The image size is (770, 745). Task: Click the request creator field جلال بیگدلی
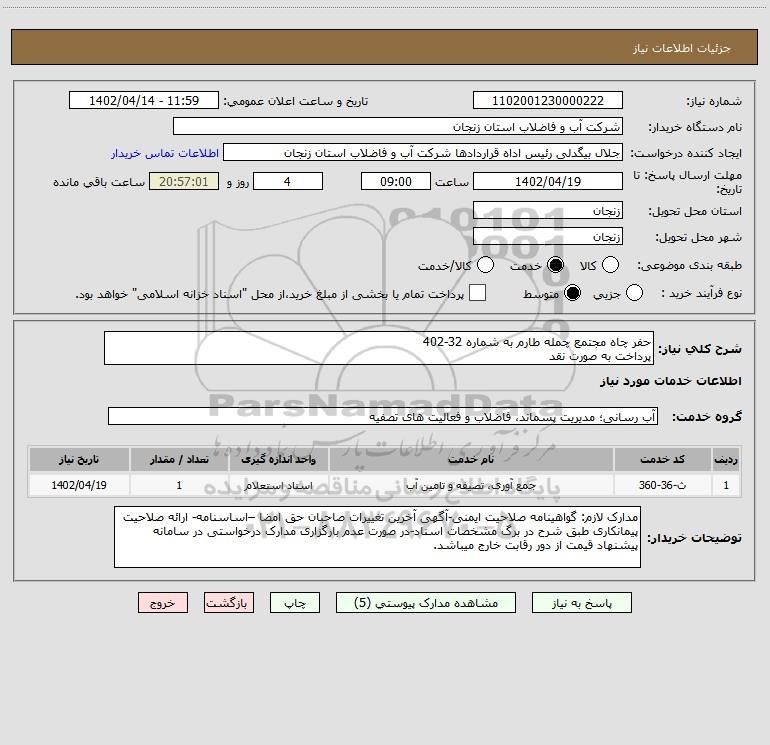pyautogui.click(x=423, y=153)
